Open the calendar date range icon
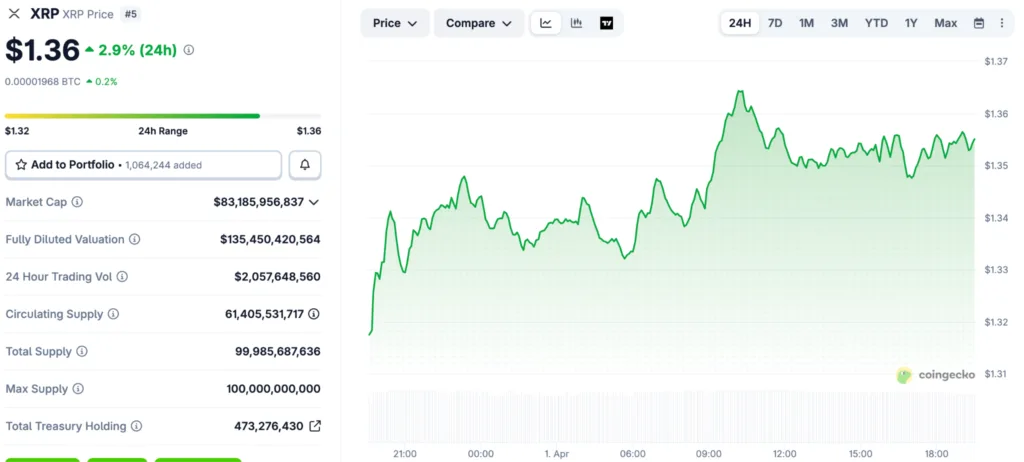Screen dimensions: 1024x462 click(x=979, y=23)
